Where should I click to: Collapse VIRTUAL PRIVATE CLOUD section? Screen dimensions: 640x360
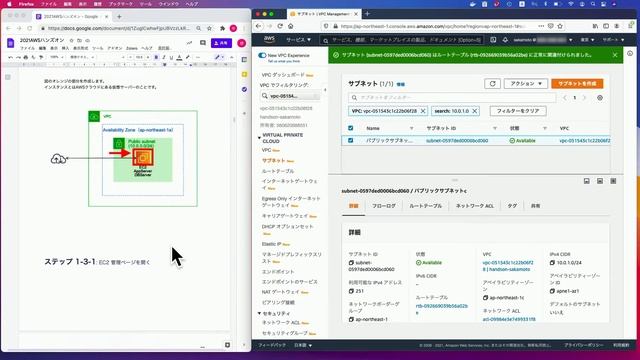[x=259, y=138]
